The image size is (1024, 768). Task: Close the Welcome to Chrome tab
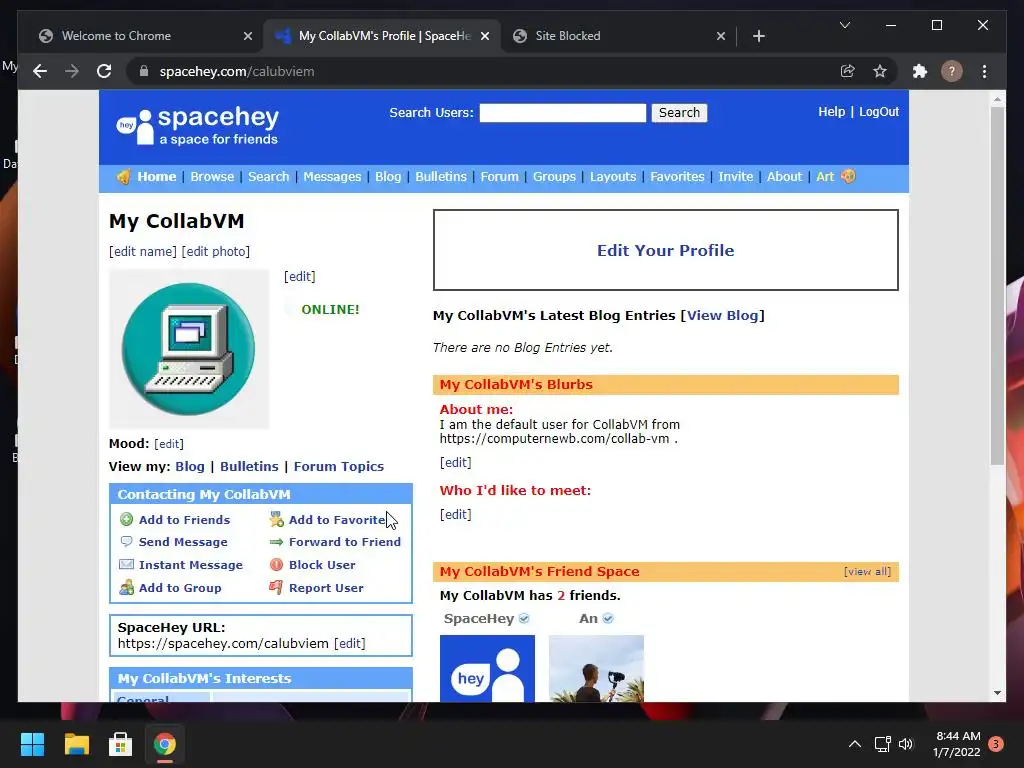[x=248, y=36]
